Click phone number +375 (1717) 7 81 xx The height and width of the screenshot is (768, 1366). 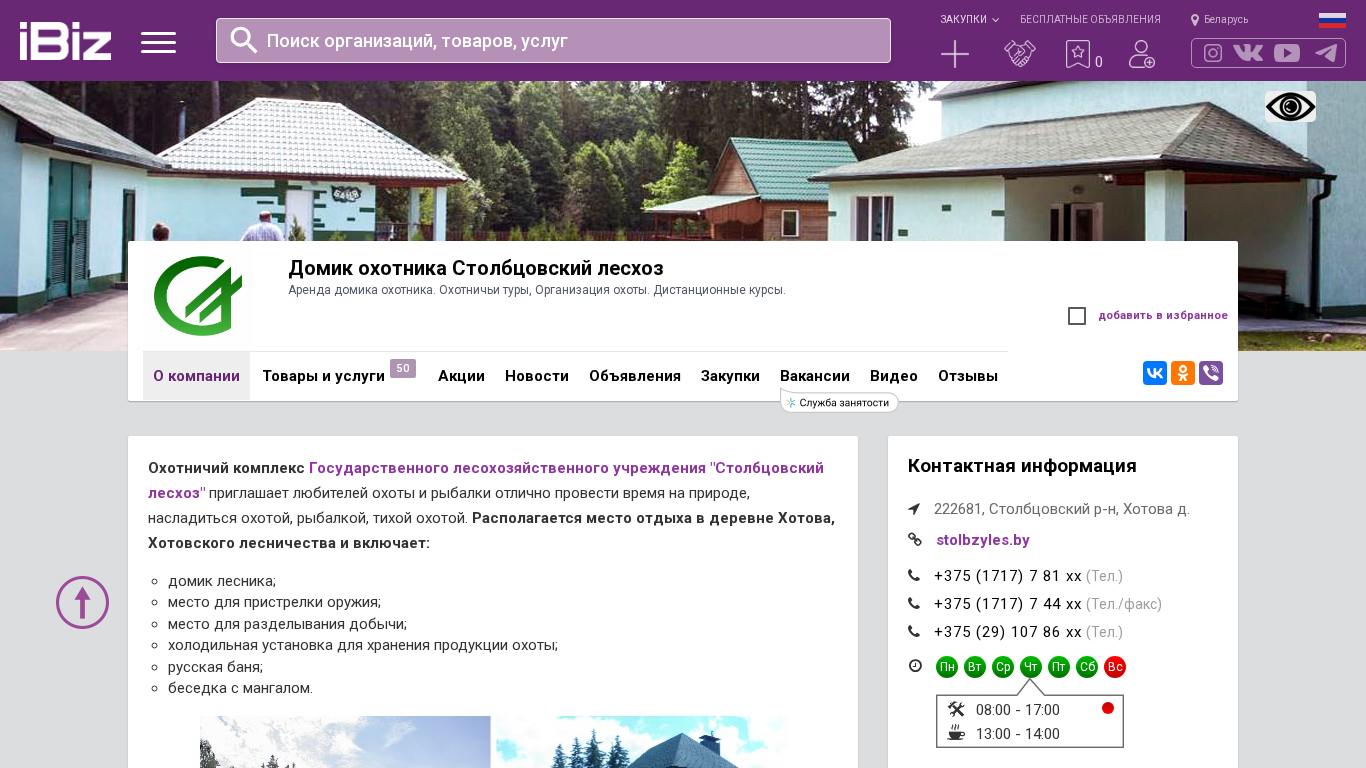click(1008, 576)
